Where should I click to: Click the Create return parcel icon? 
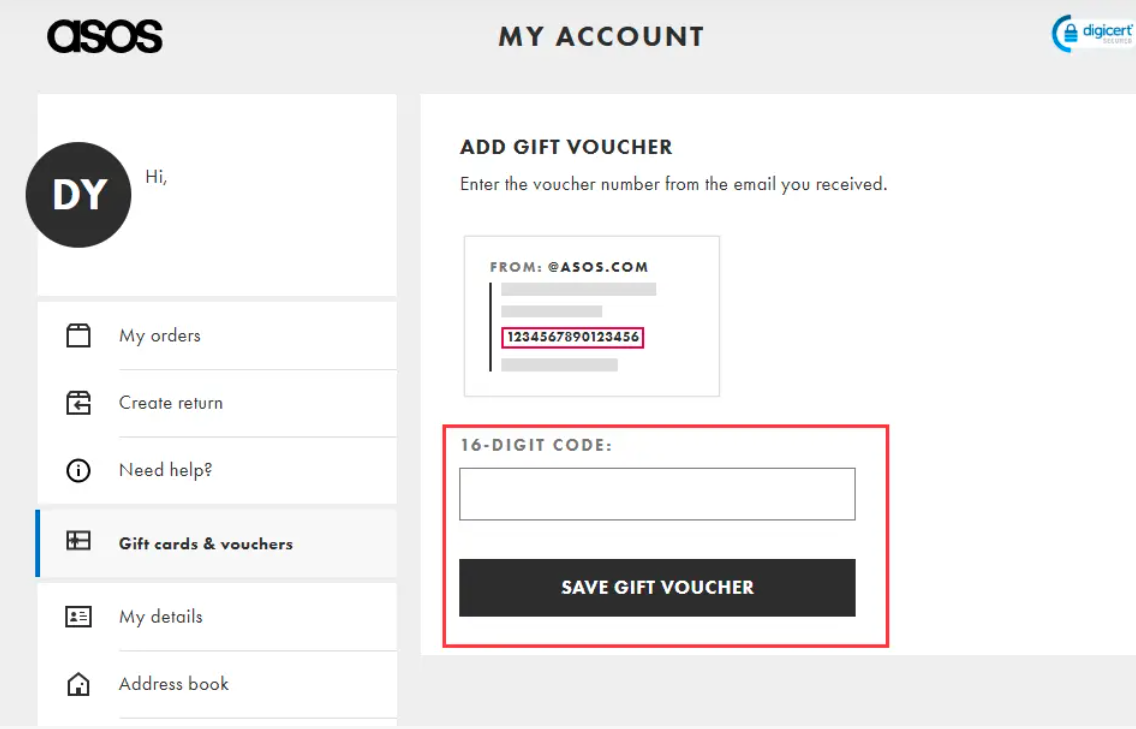tap(78, 403)
